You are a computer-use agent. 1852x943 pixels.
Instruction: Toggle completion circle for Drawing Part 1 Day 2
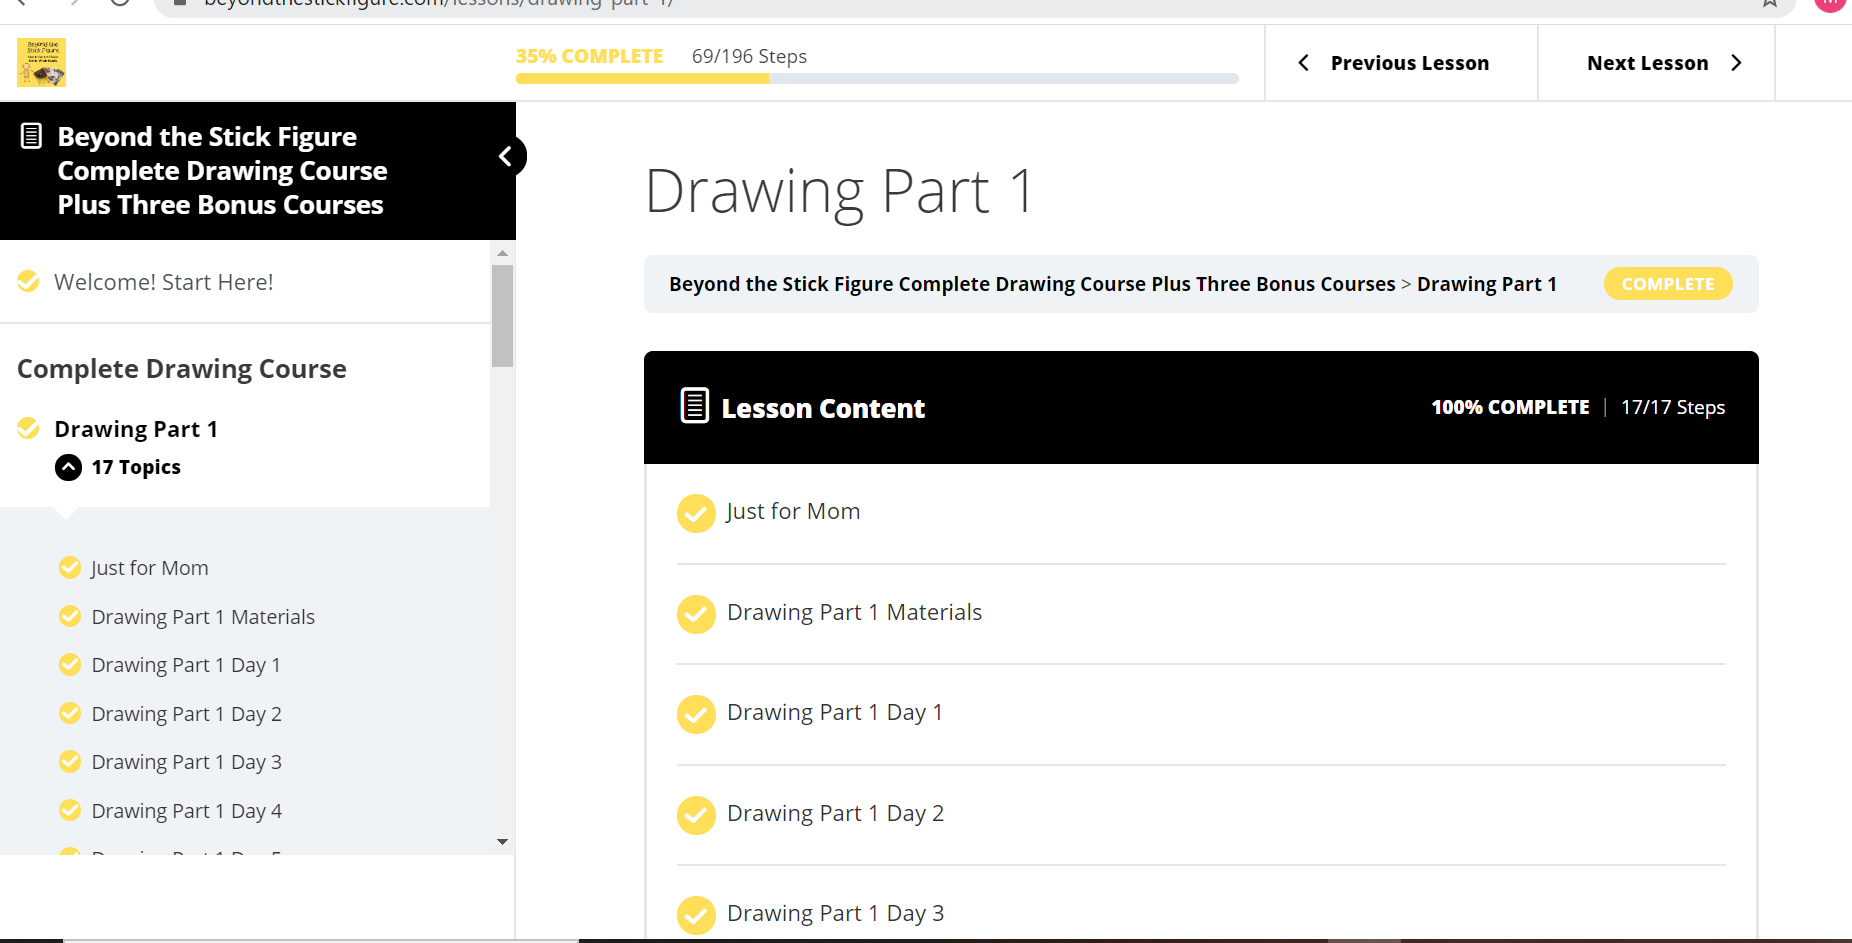coord(696,815)
